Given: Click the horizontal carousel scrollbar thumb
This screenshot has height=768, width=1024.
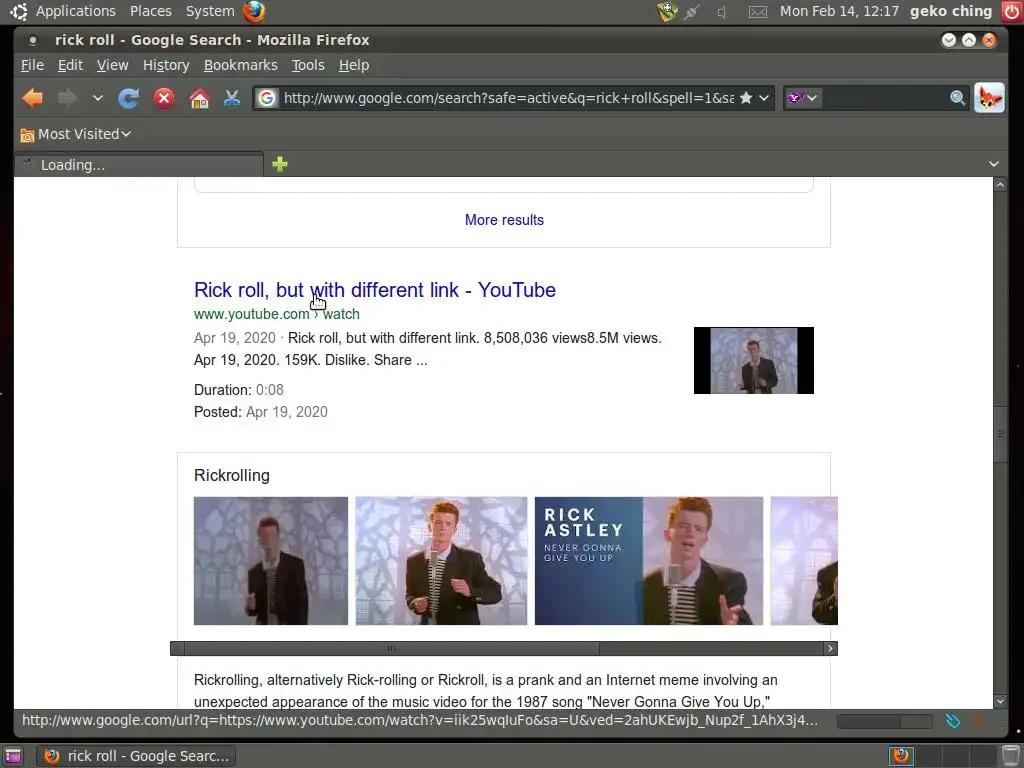Looking at the screenshot, I should point(392,648).
